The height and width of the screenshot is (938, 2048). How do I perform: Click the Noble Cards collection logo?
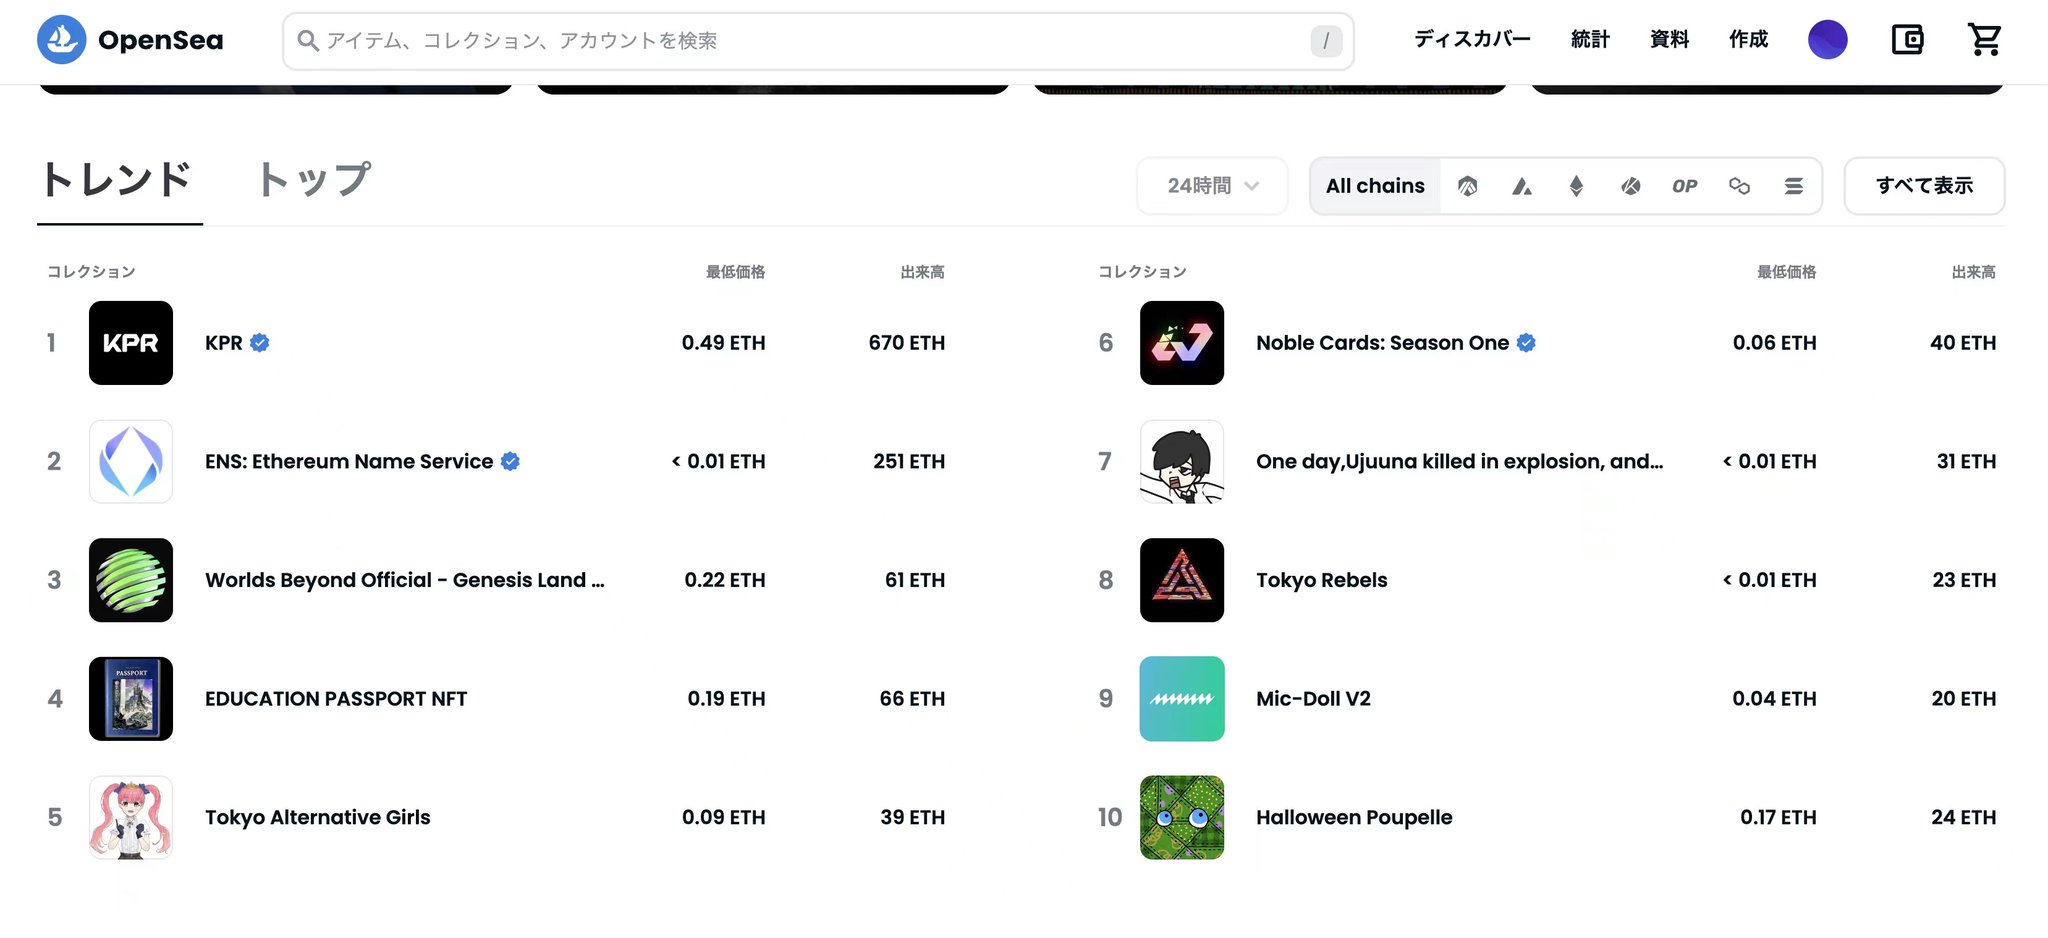point(1182,343)
